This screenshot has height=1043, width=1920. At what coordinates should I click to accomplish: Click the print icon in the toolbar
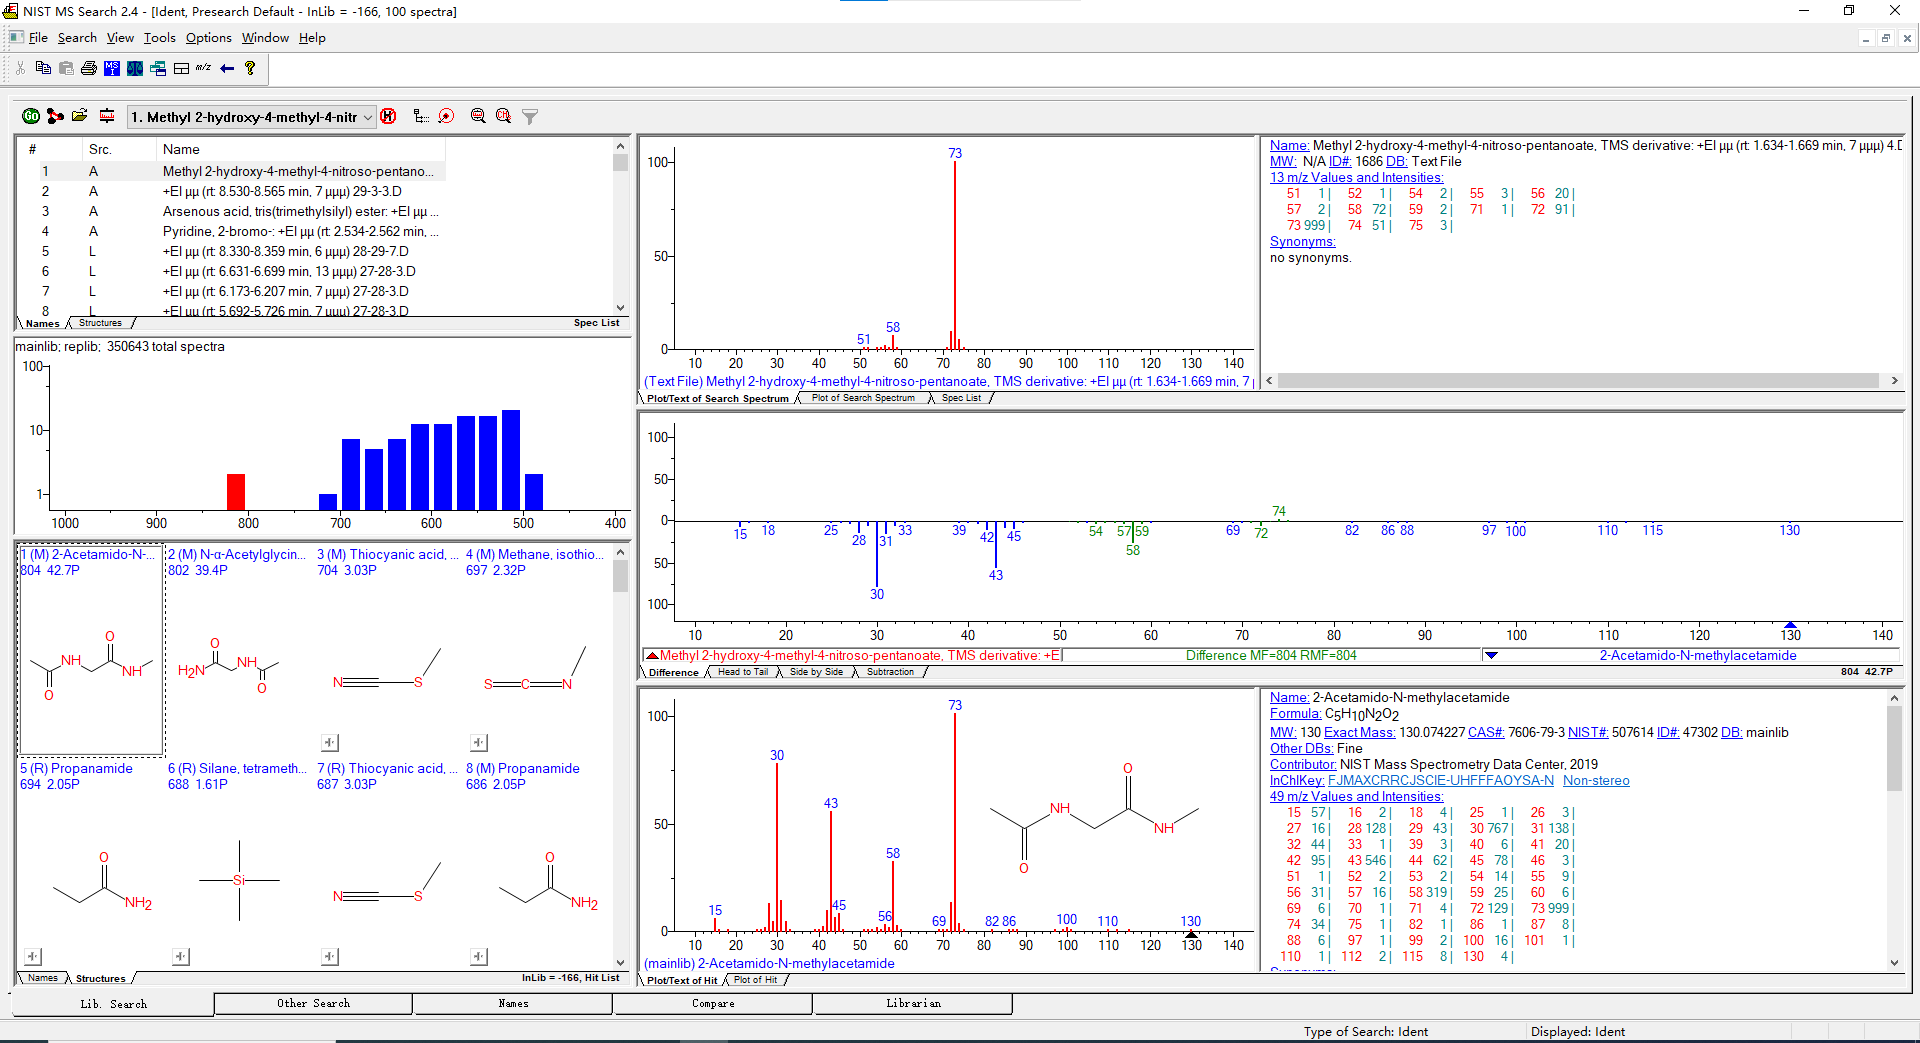tap(89, 68)
